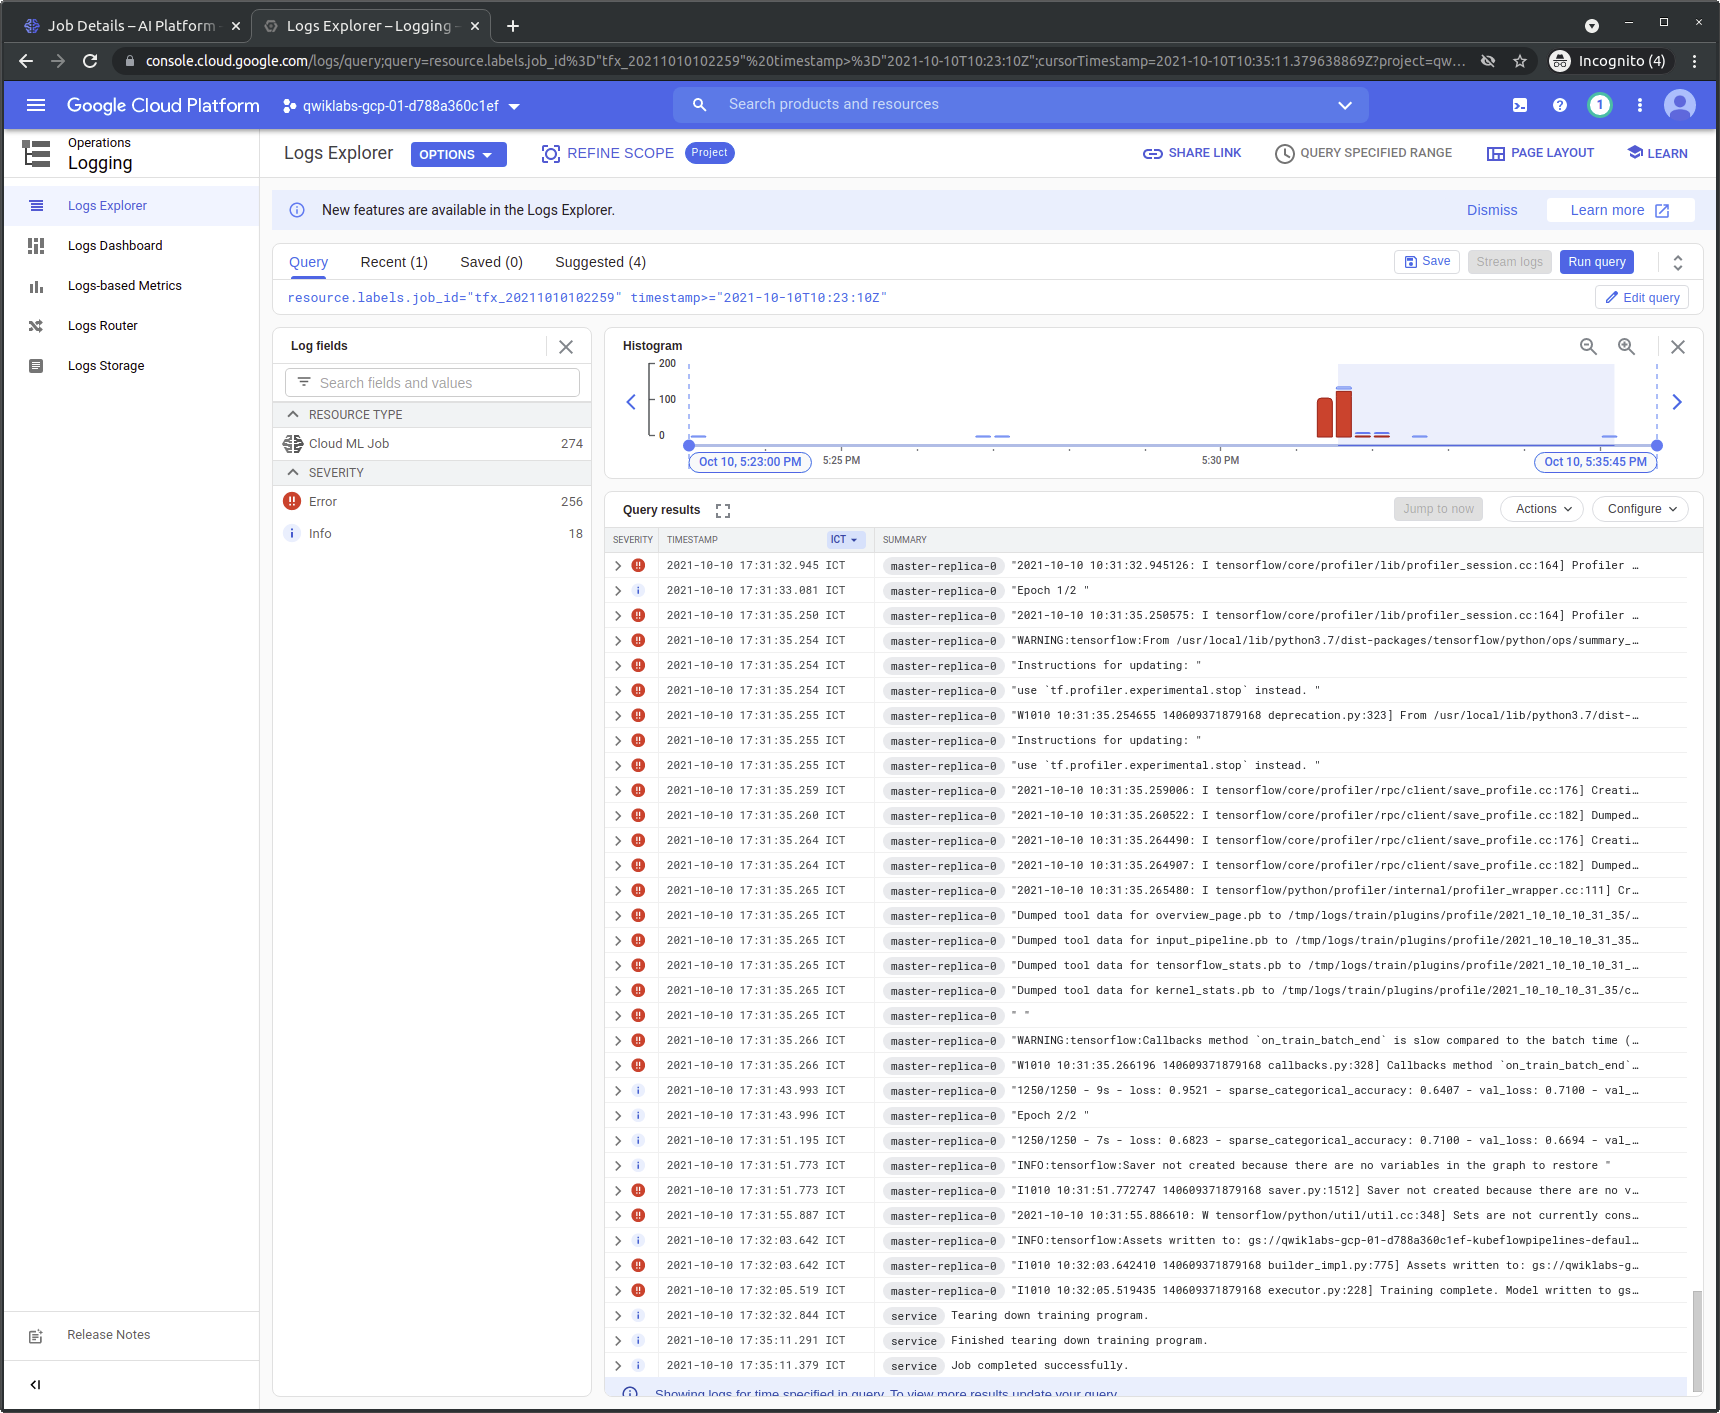Click REFINE SCOPE
The image size is (1720, 1413).
pyautogui.click(x=607, y=153)
